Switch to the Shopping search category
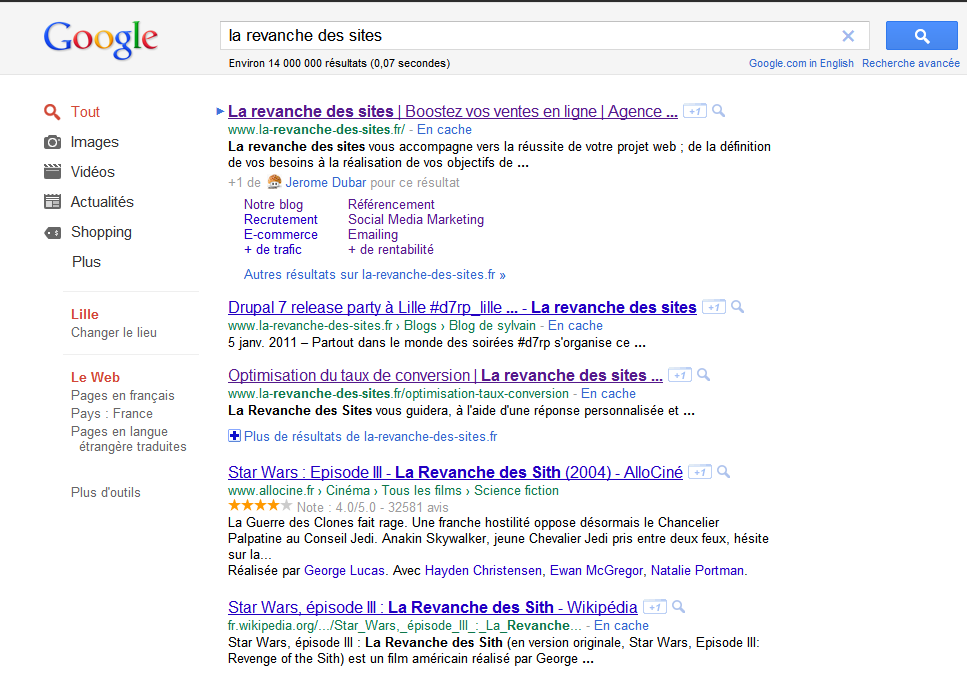Image resolution: width=967 pixels, height=675 pixels. [x=101, y=232]
